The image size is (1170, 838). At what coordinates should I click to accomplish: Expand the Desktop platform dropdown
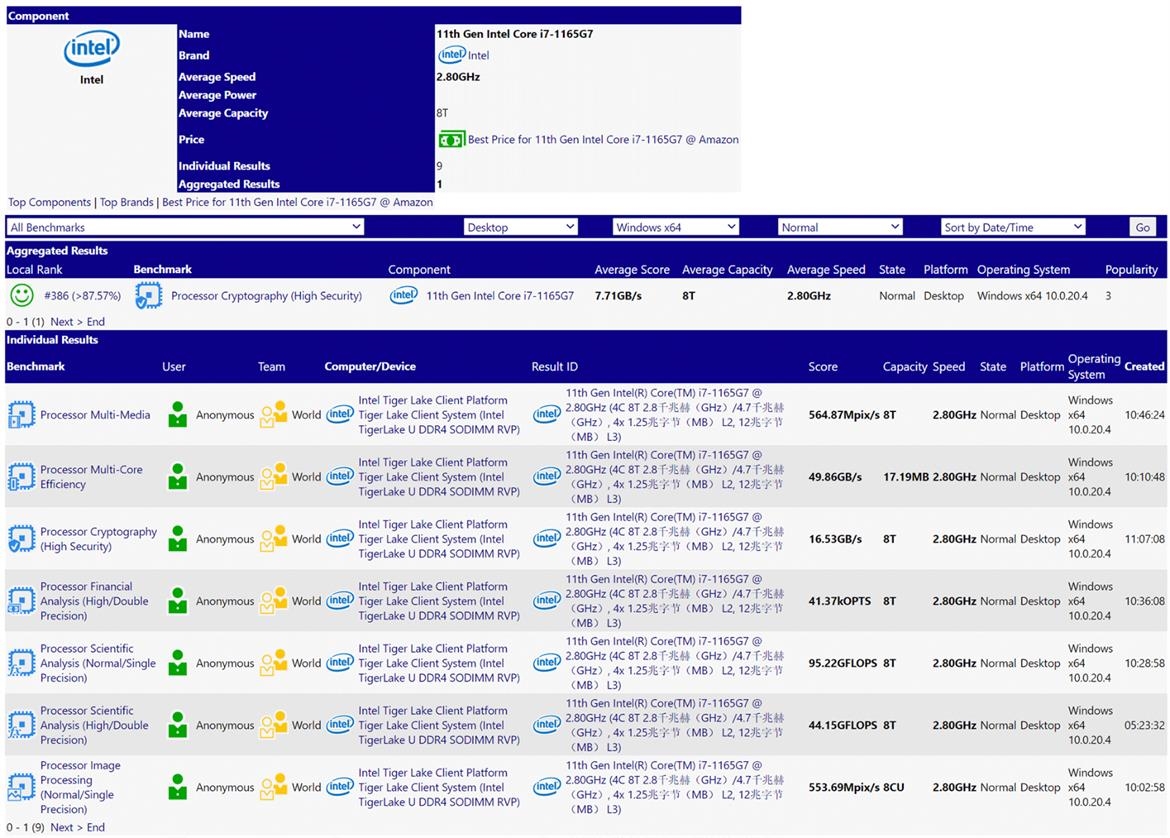pos(521,227)
